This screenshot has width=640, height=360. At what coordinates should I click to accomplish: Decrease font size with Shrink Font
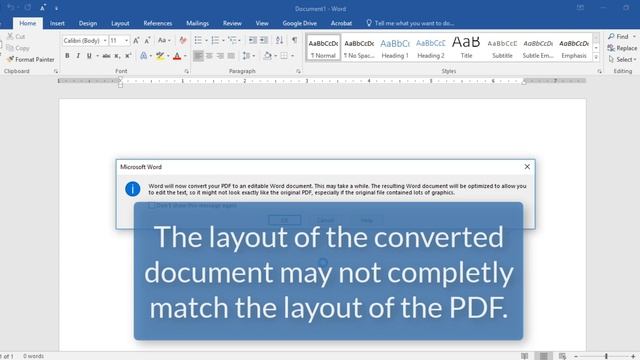point(147,40)
